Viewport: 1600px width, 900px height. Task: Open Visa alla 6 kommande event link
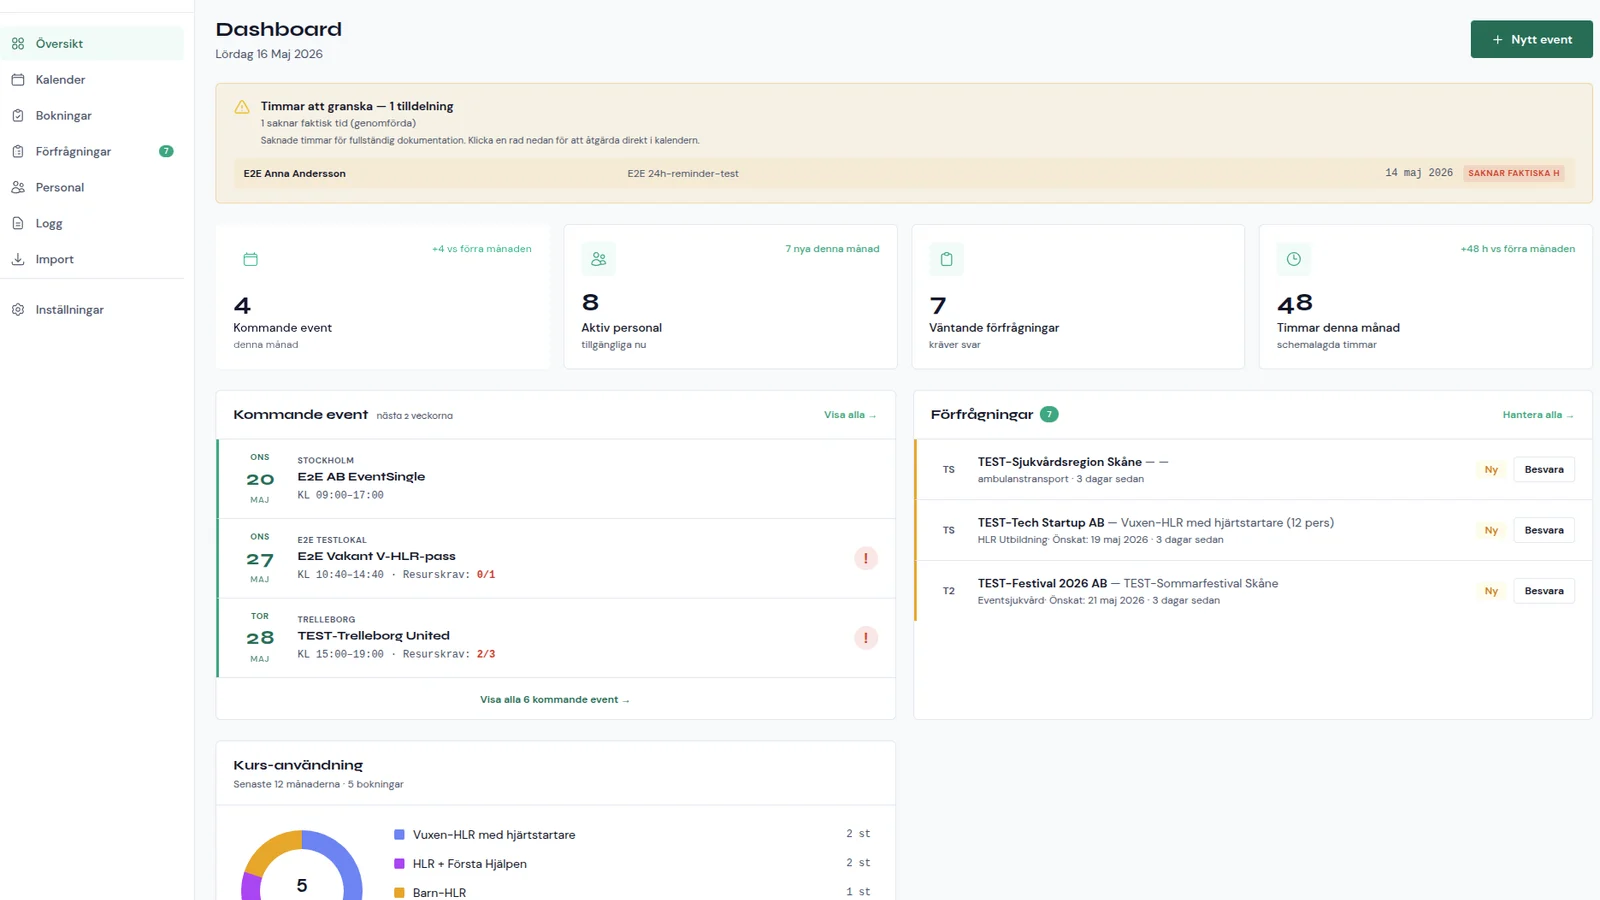[x=555, y=700]
